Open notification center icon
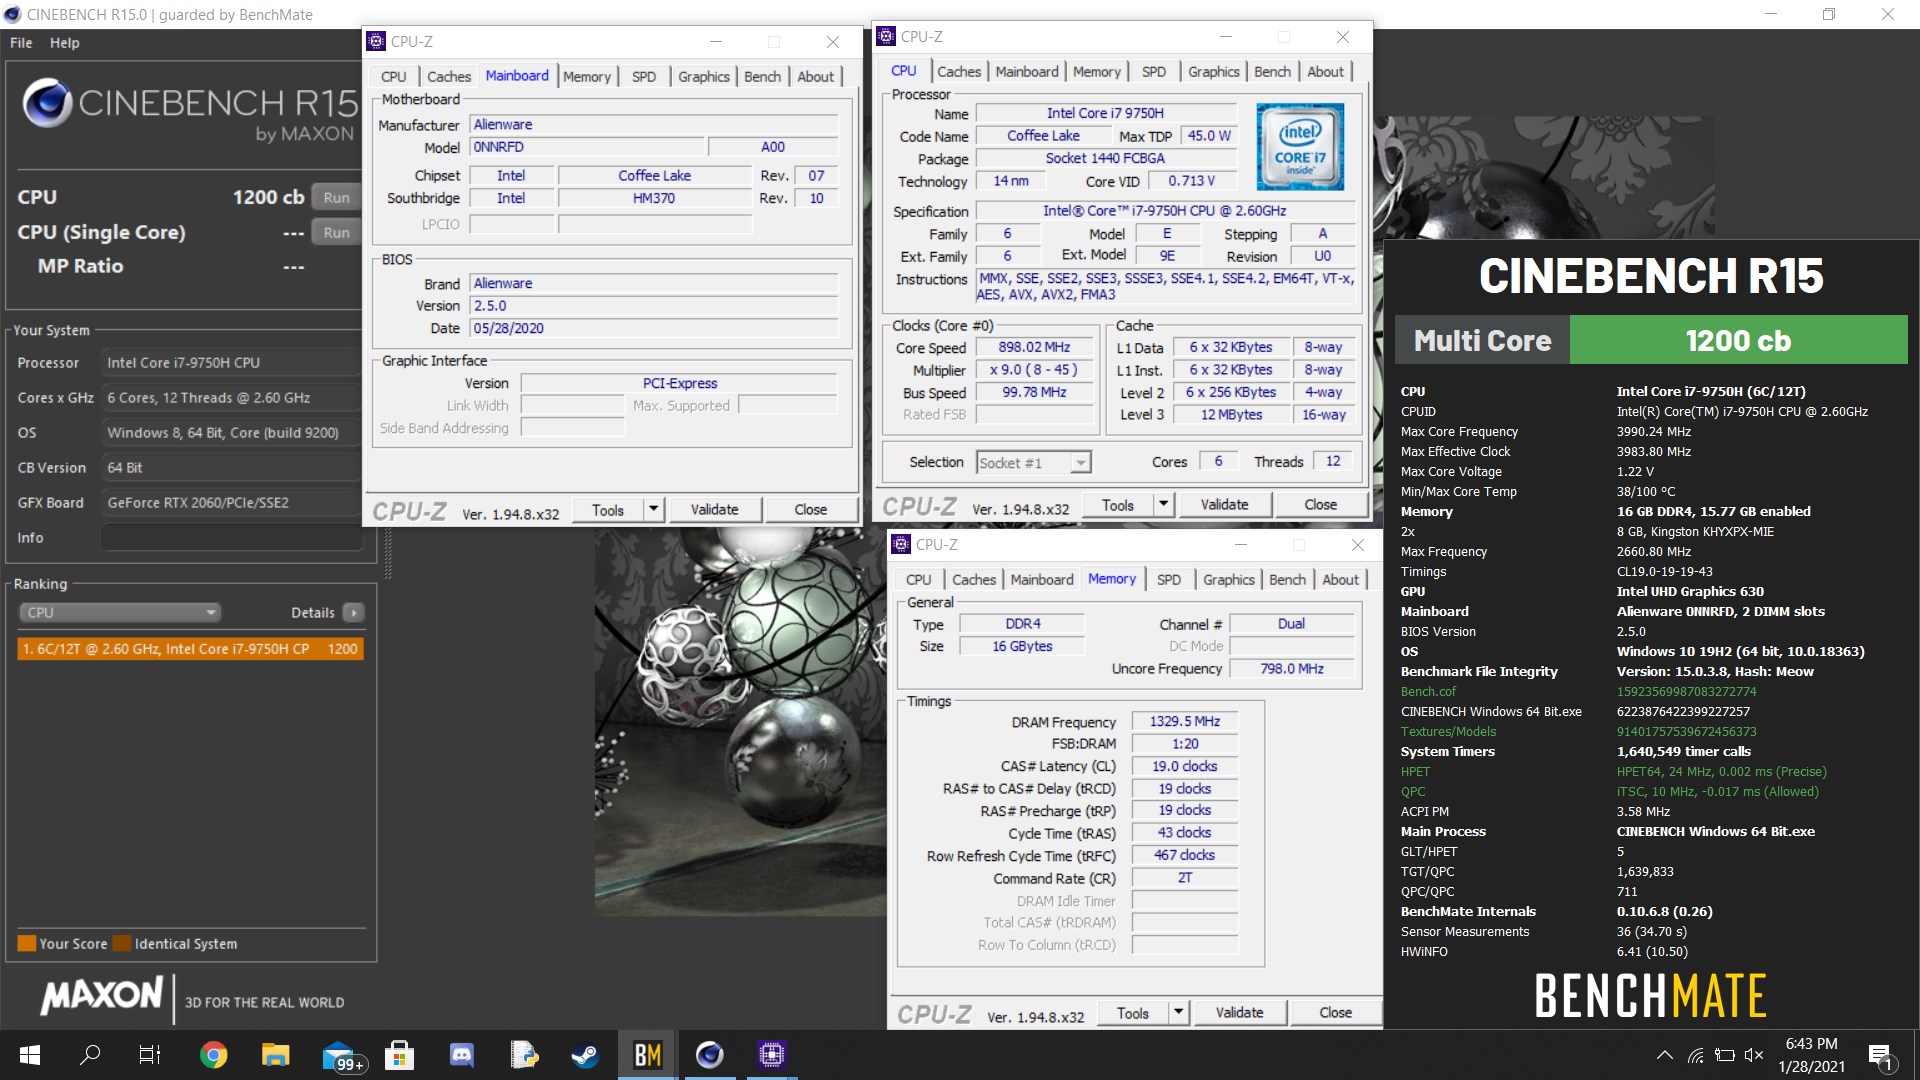Screen dimensions: 1920x1080 click(1880, 1057)
